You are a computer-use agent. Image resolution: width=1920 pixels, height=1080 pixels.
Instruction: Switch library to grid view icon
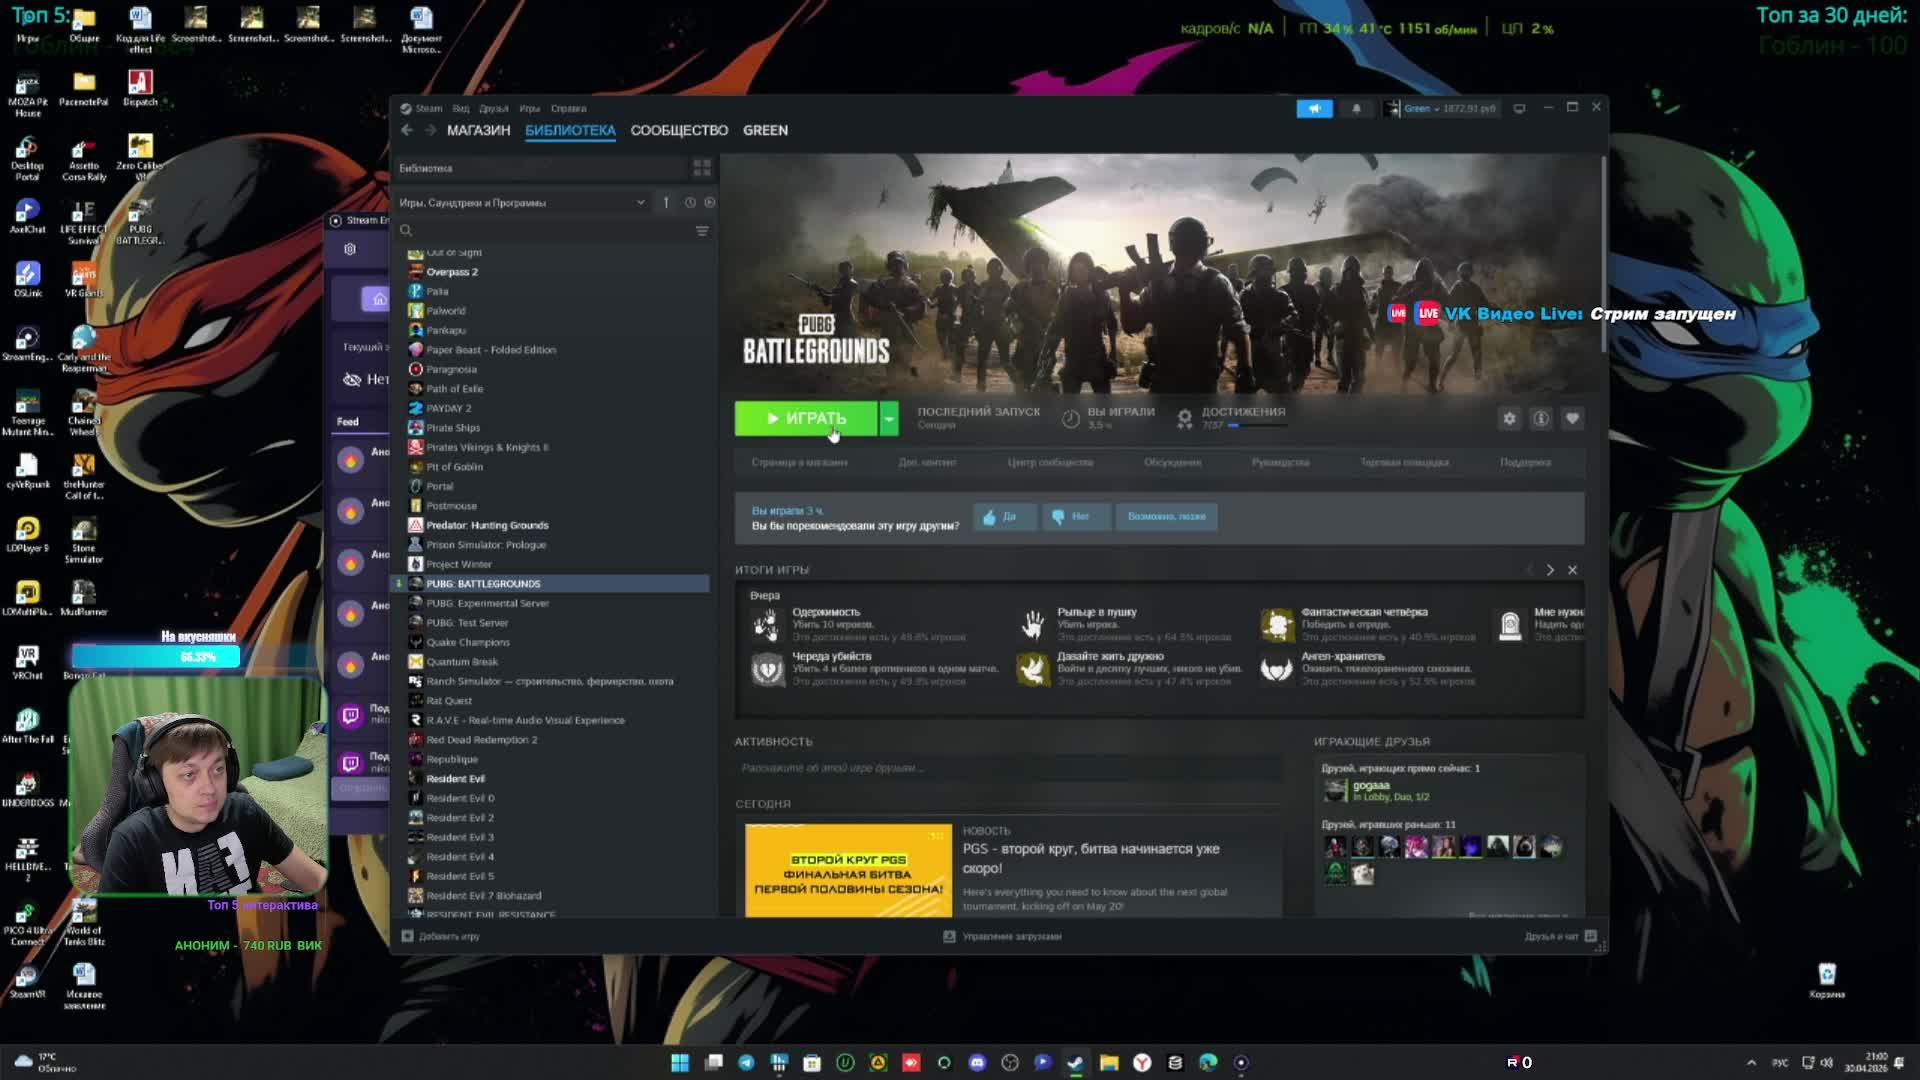tap(702, 168)
